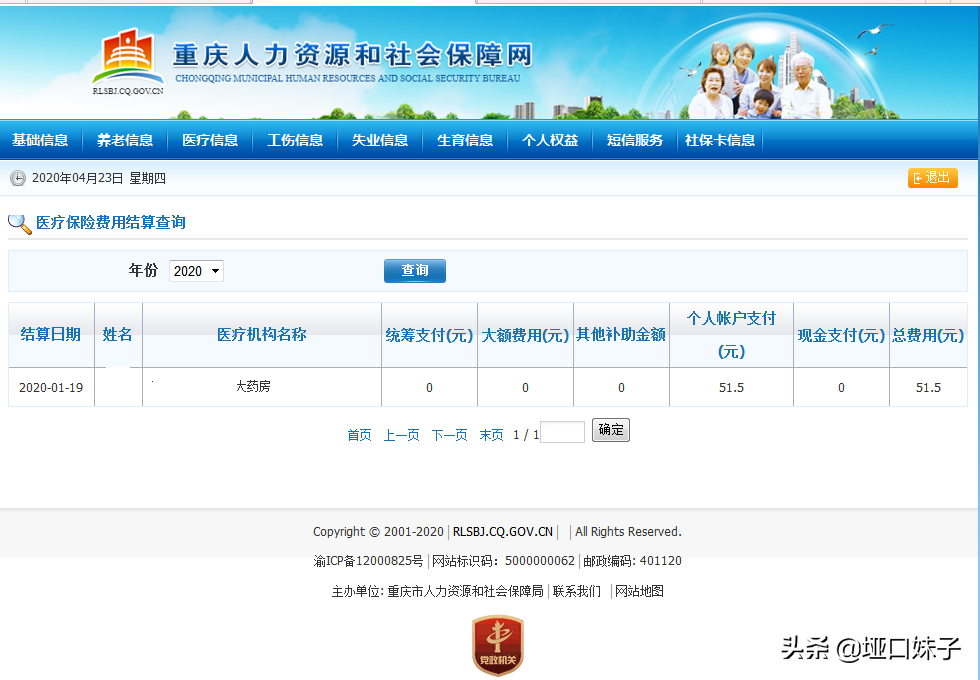Click the orange 退出 logout button
Viewport: 980px width, 680px height.
click(x=932, y=178)
